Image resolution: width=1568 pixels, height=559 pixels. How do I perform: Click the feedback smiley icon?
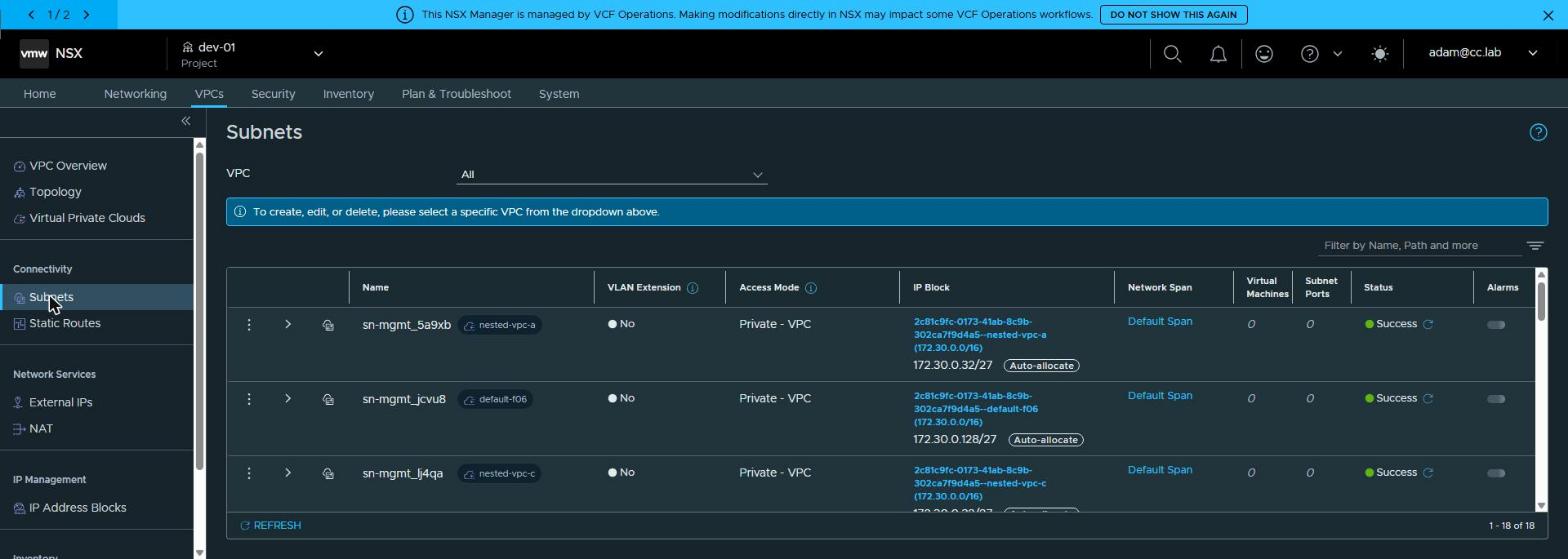click(x=1264, y=54)
